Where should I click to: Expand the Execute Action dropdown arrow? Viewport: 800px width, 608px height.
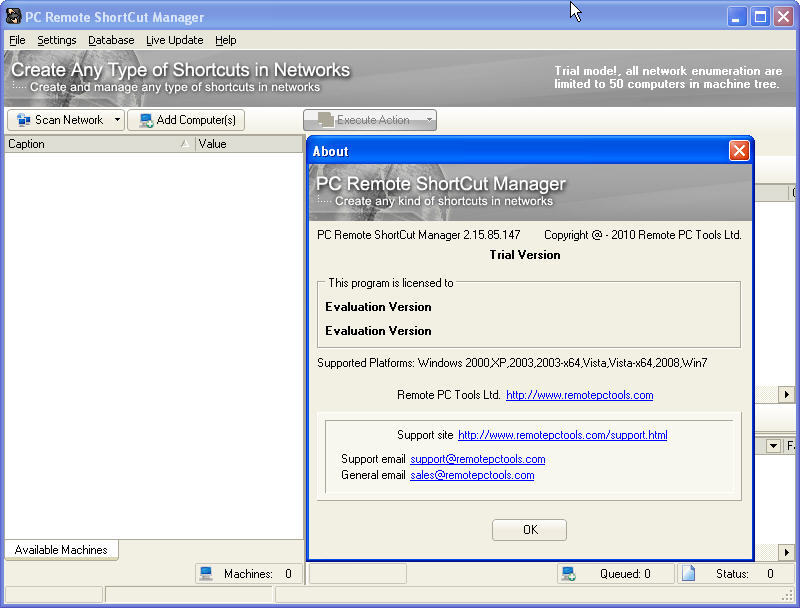click(429, 120)
